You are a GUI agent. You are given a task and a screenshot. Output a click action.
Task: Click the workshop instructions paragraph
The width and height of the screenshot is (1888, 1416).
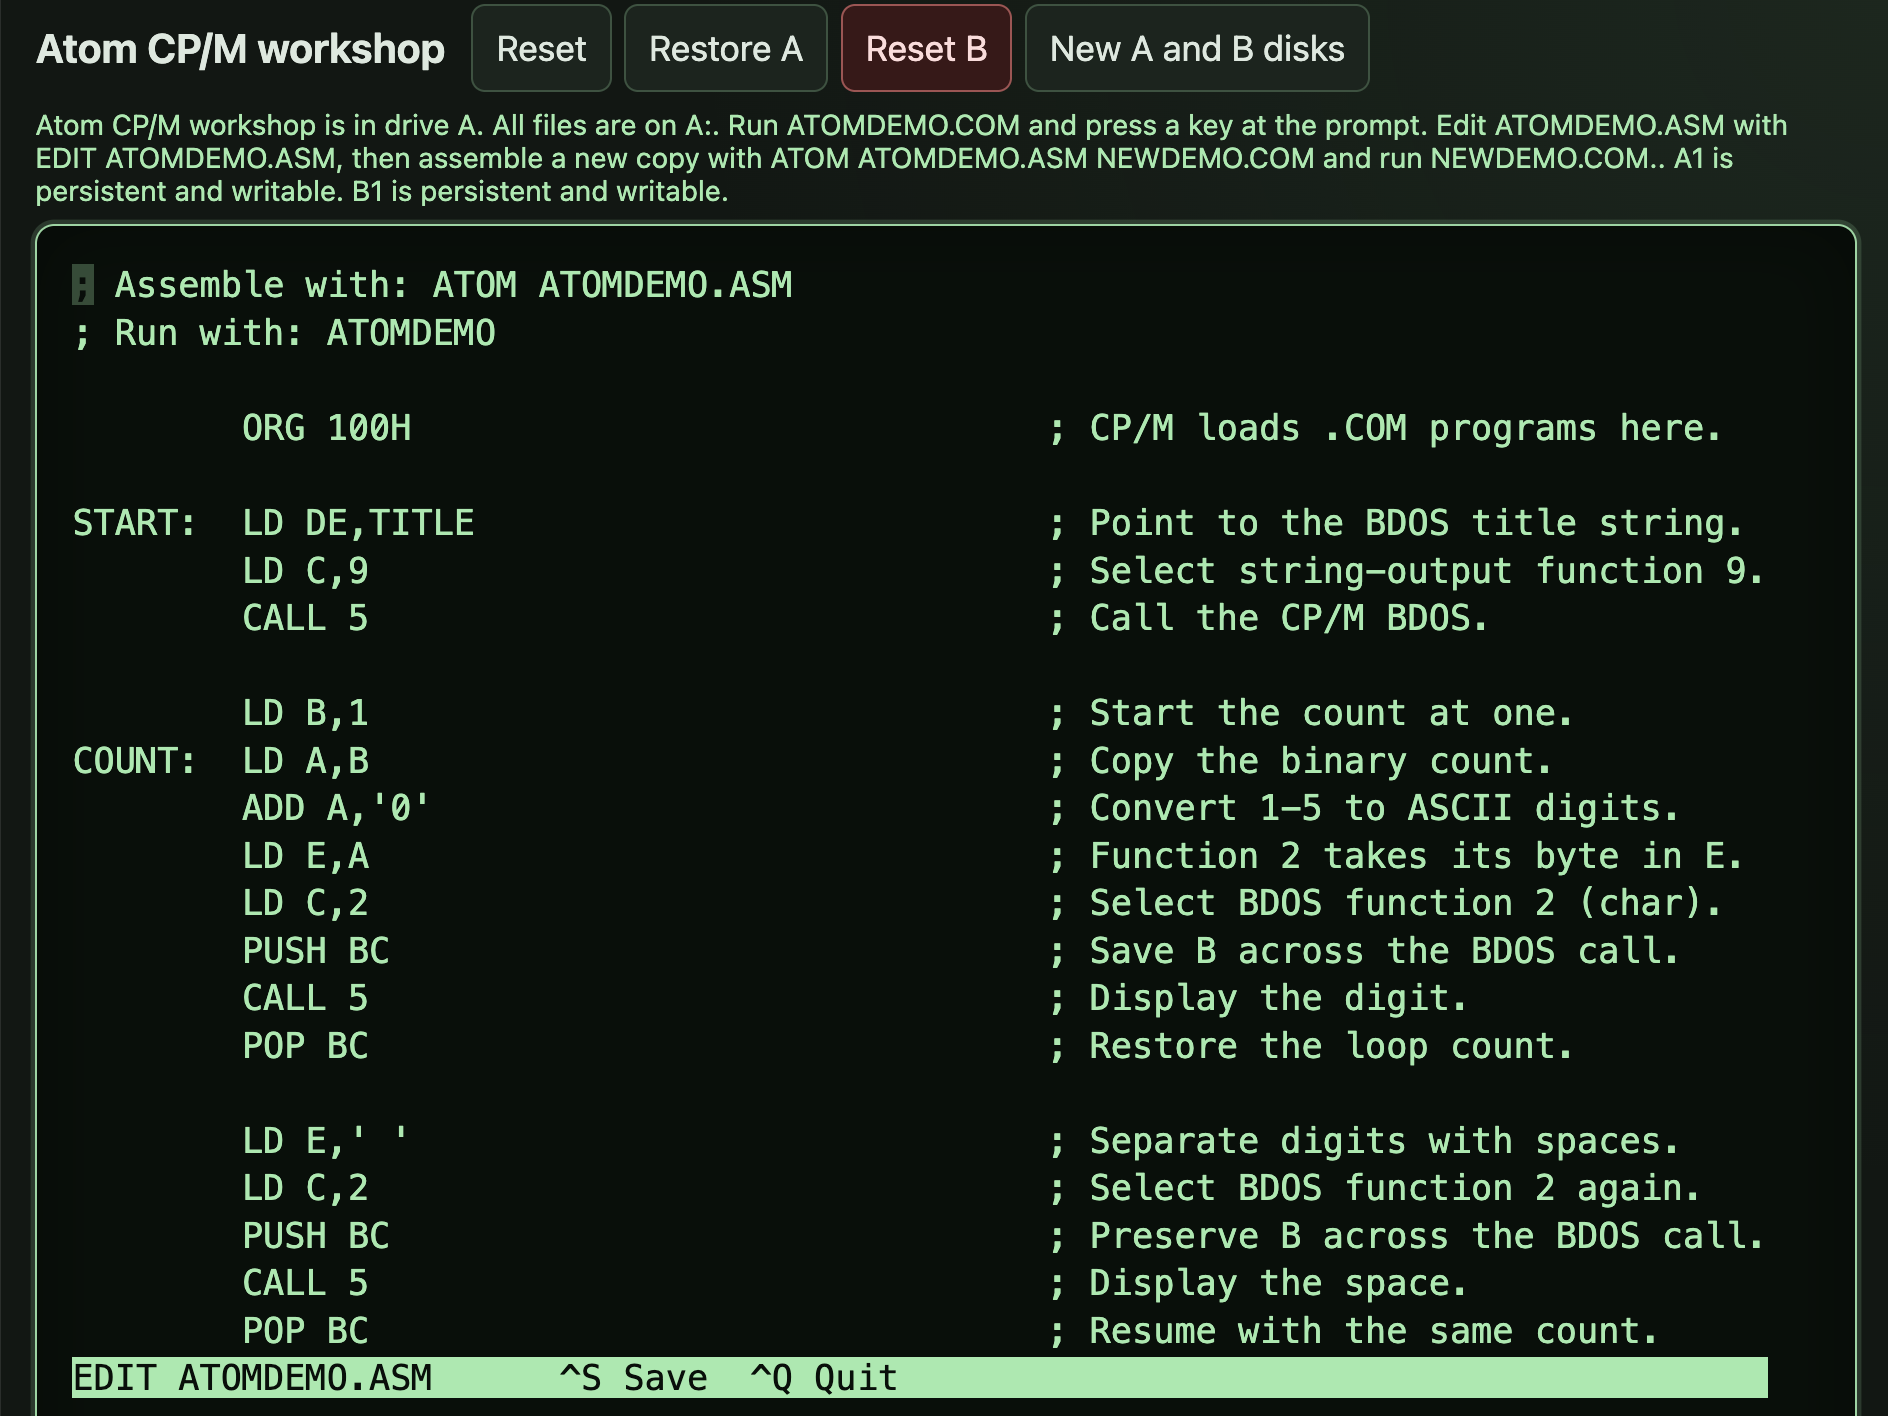pos(911,158)
